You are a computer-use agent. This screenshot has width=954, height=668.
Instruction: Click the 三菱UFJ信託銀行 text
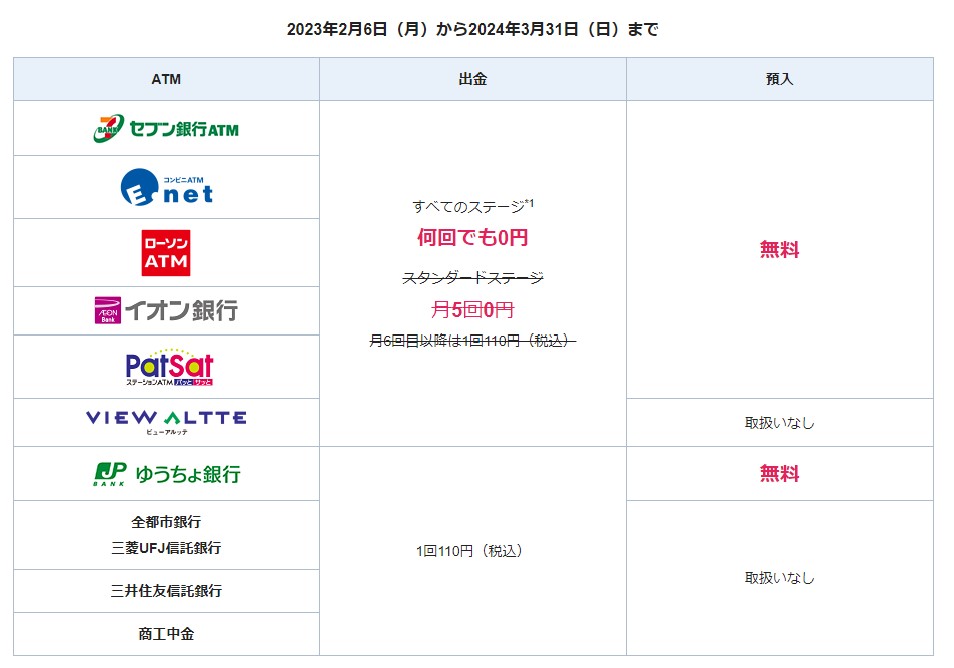click(x=166, y=548)
